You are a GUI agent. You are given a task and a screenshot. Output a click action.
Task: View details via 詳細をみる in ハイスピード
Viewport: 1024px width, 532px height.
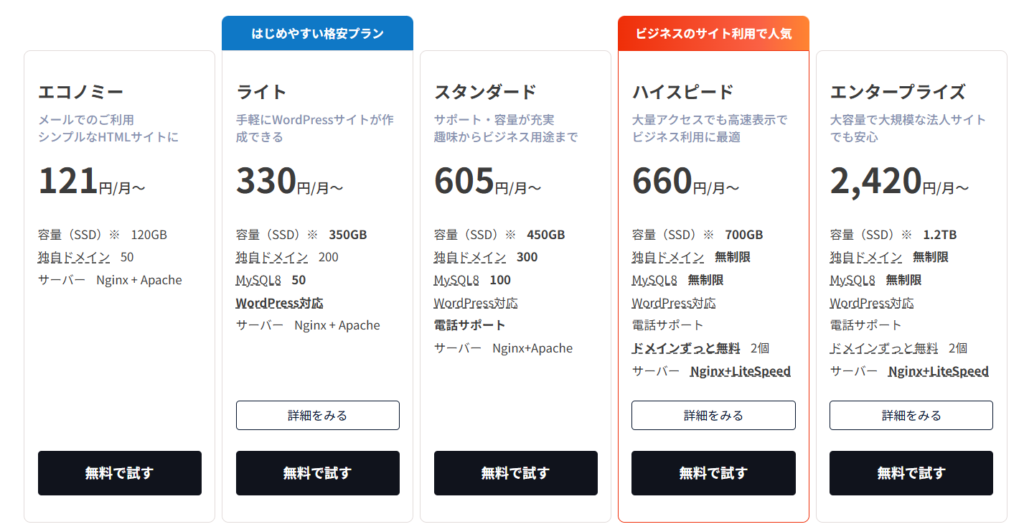point(713,415)
